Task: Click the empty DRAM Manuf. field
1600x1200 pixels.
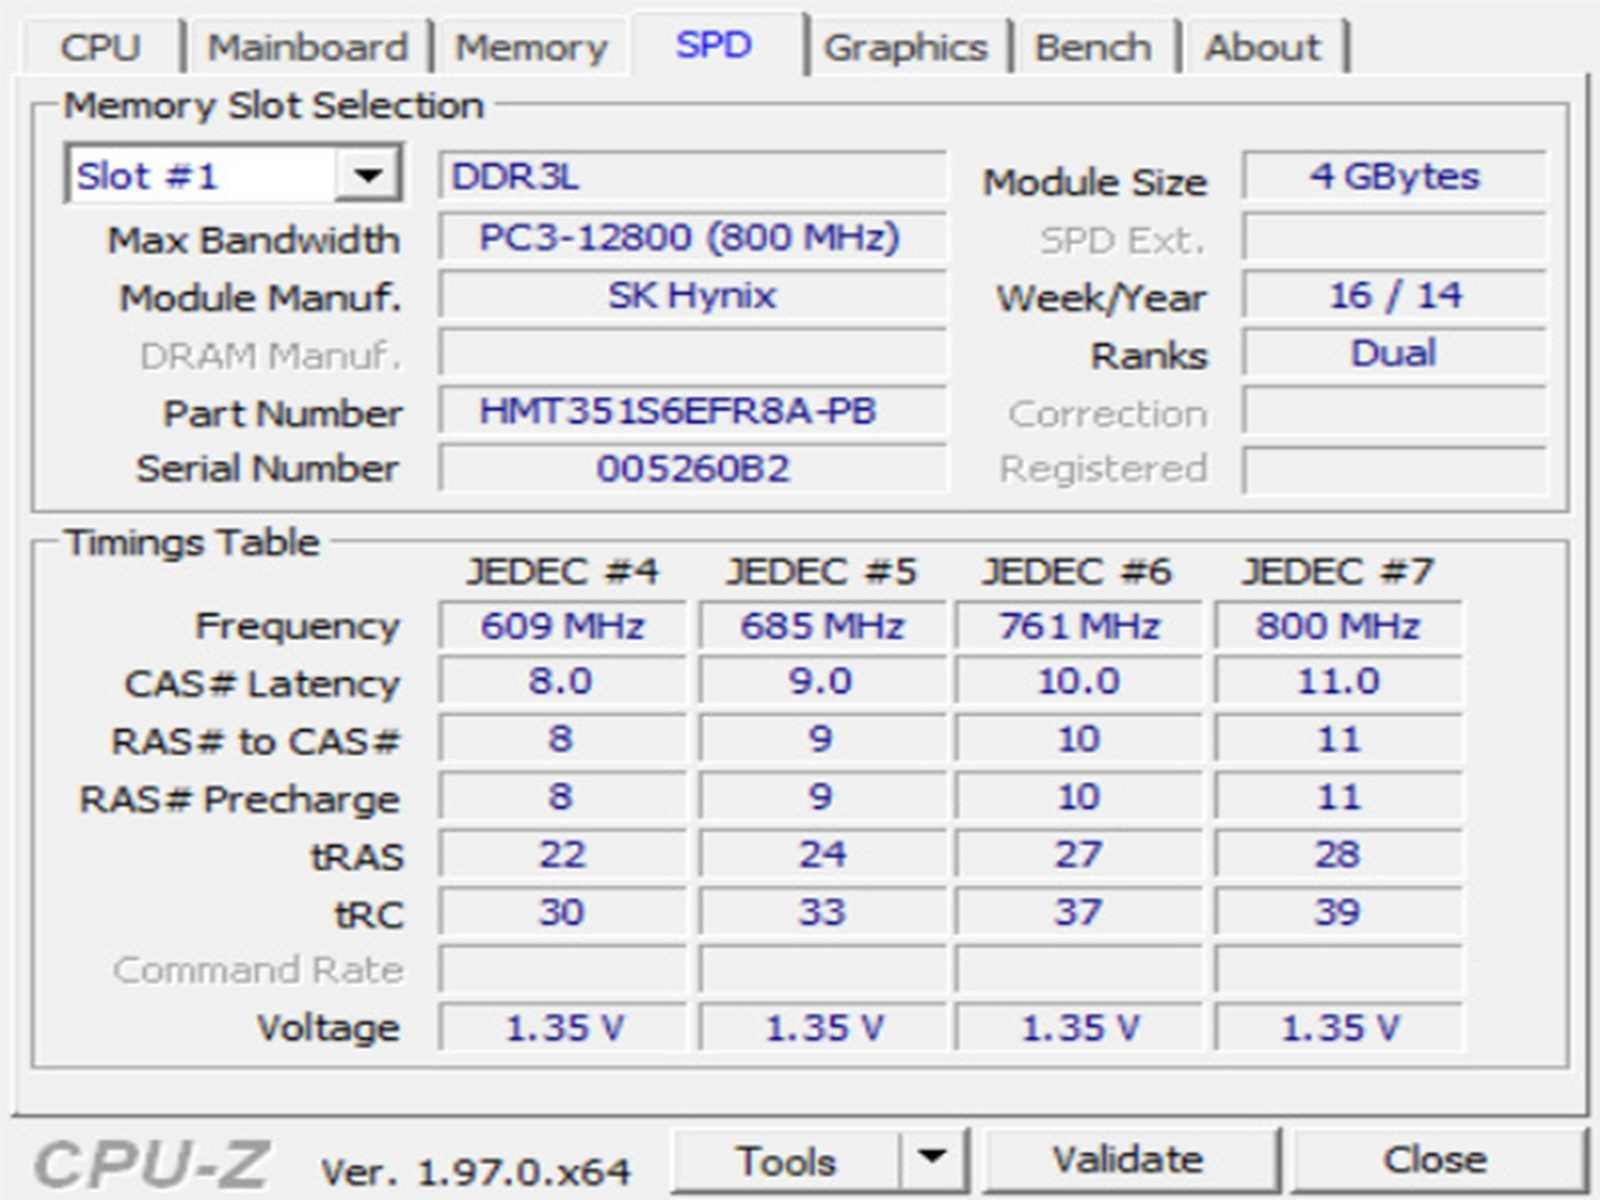Action: point(692,353)
